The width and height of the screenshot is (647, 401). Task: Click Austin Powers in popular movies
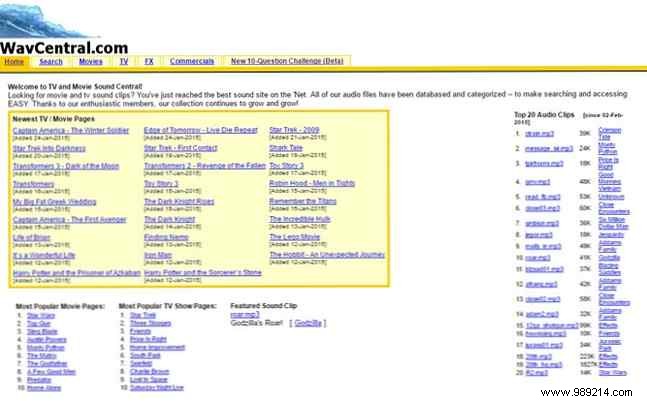pyautogui.click(x=47, y=340)
